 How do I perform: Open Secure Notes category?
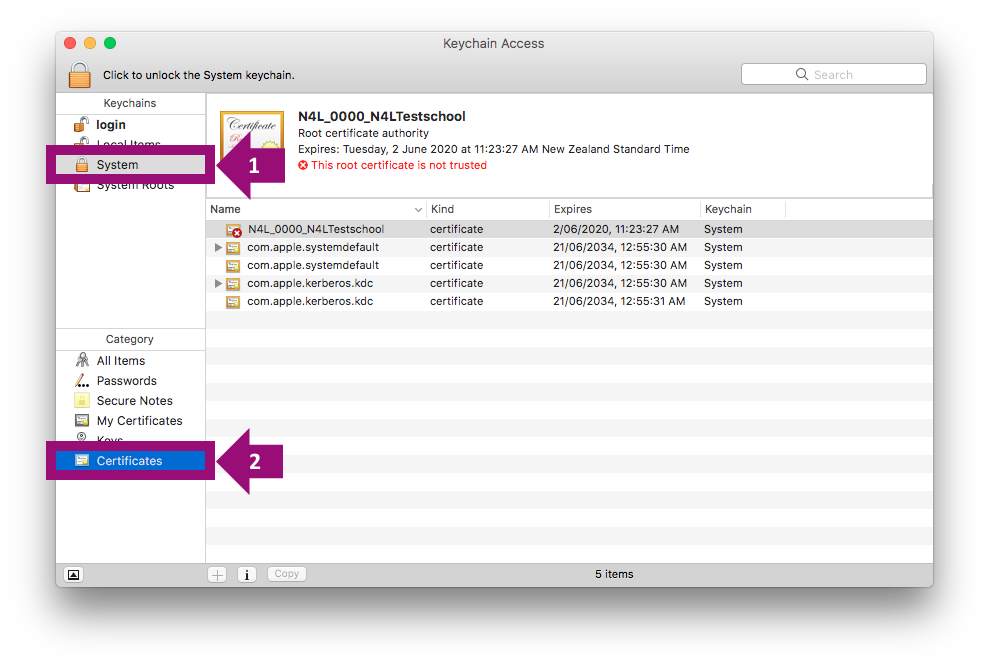(134, 401)
